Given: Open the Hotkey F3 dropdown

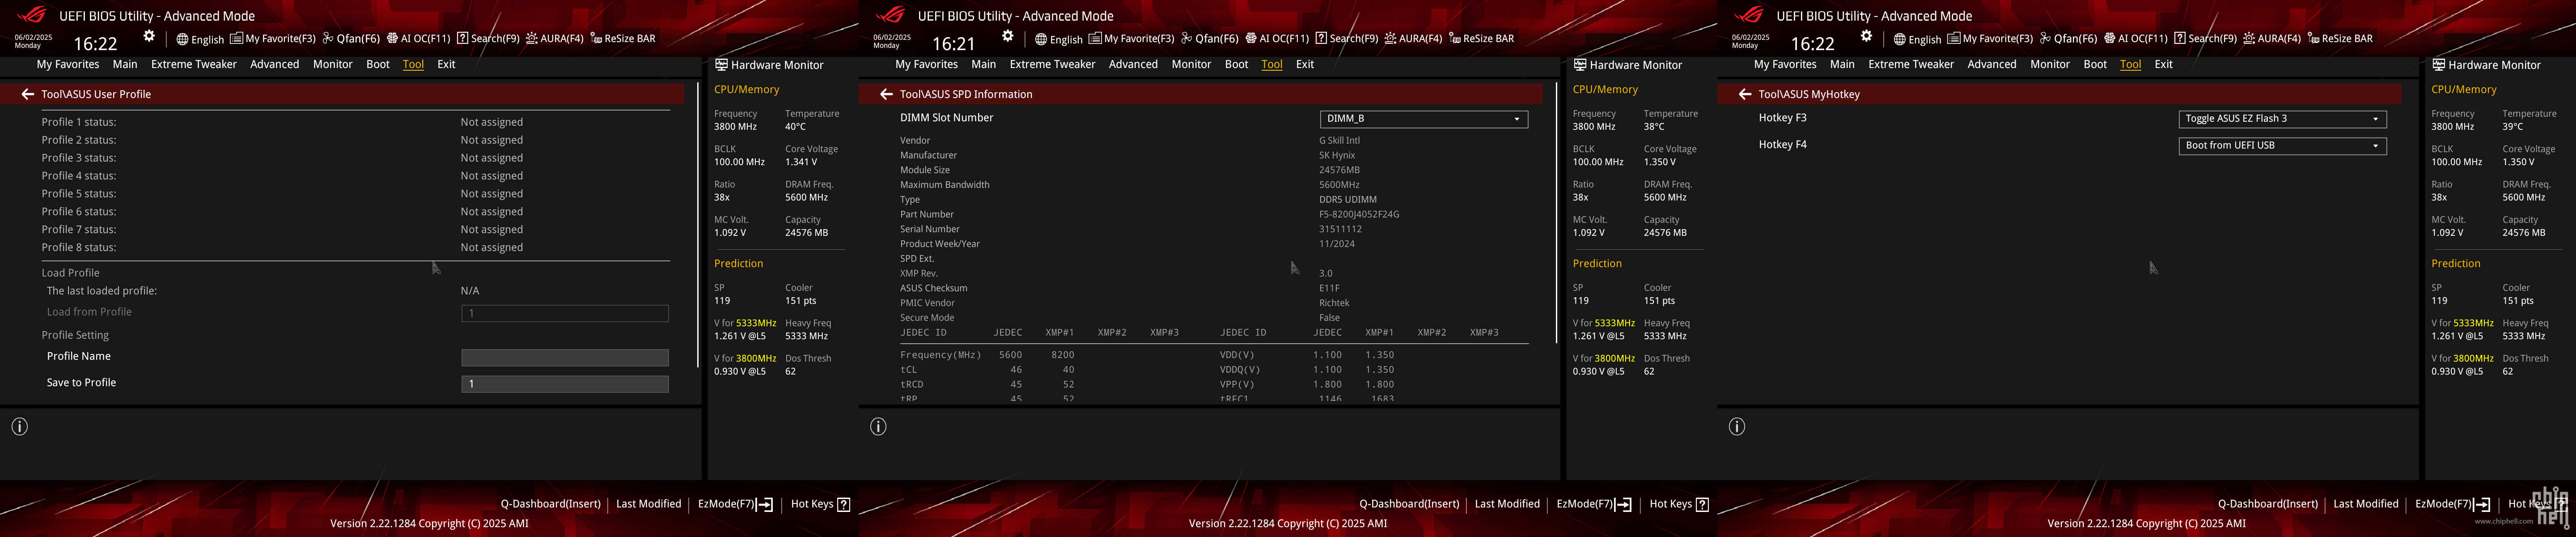Looking at the screenshot, I should 2283,119.
